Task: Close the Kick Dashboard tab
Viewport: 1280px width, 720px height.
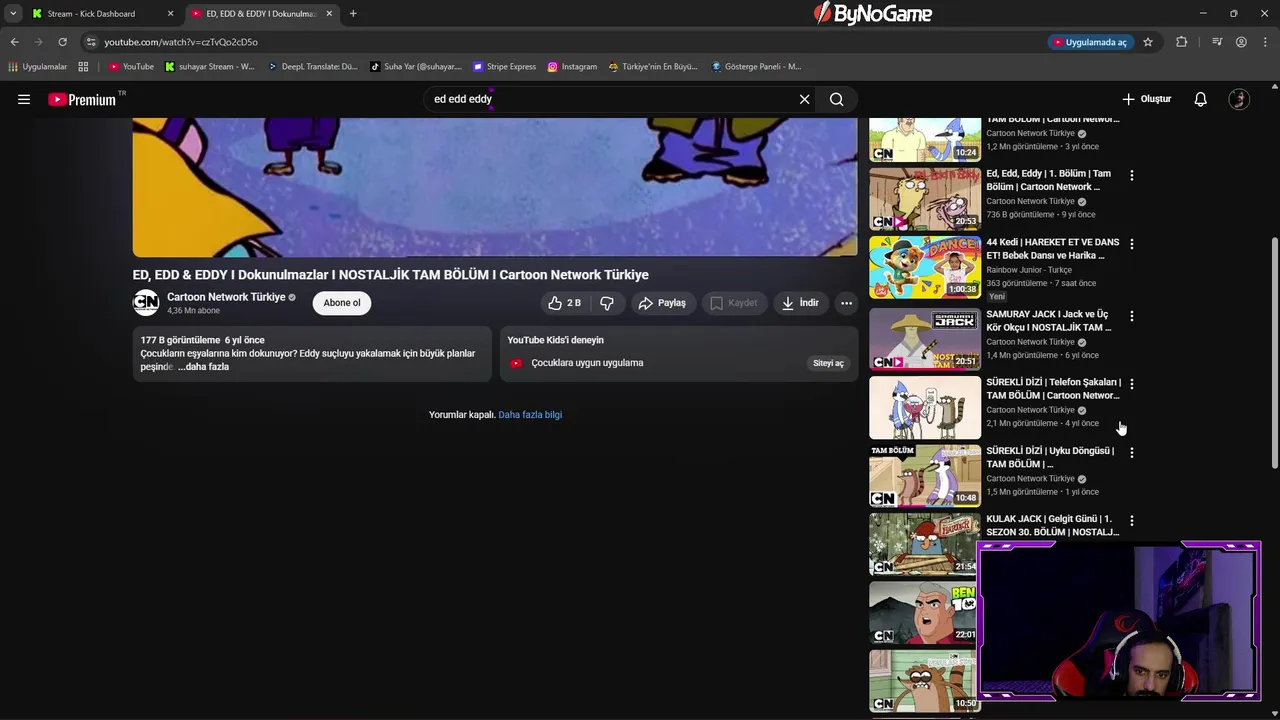Action: 170,14
